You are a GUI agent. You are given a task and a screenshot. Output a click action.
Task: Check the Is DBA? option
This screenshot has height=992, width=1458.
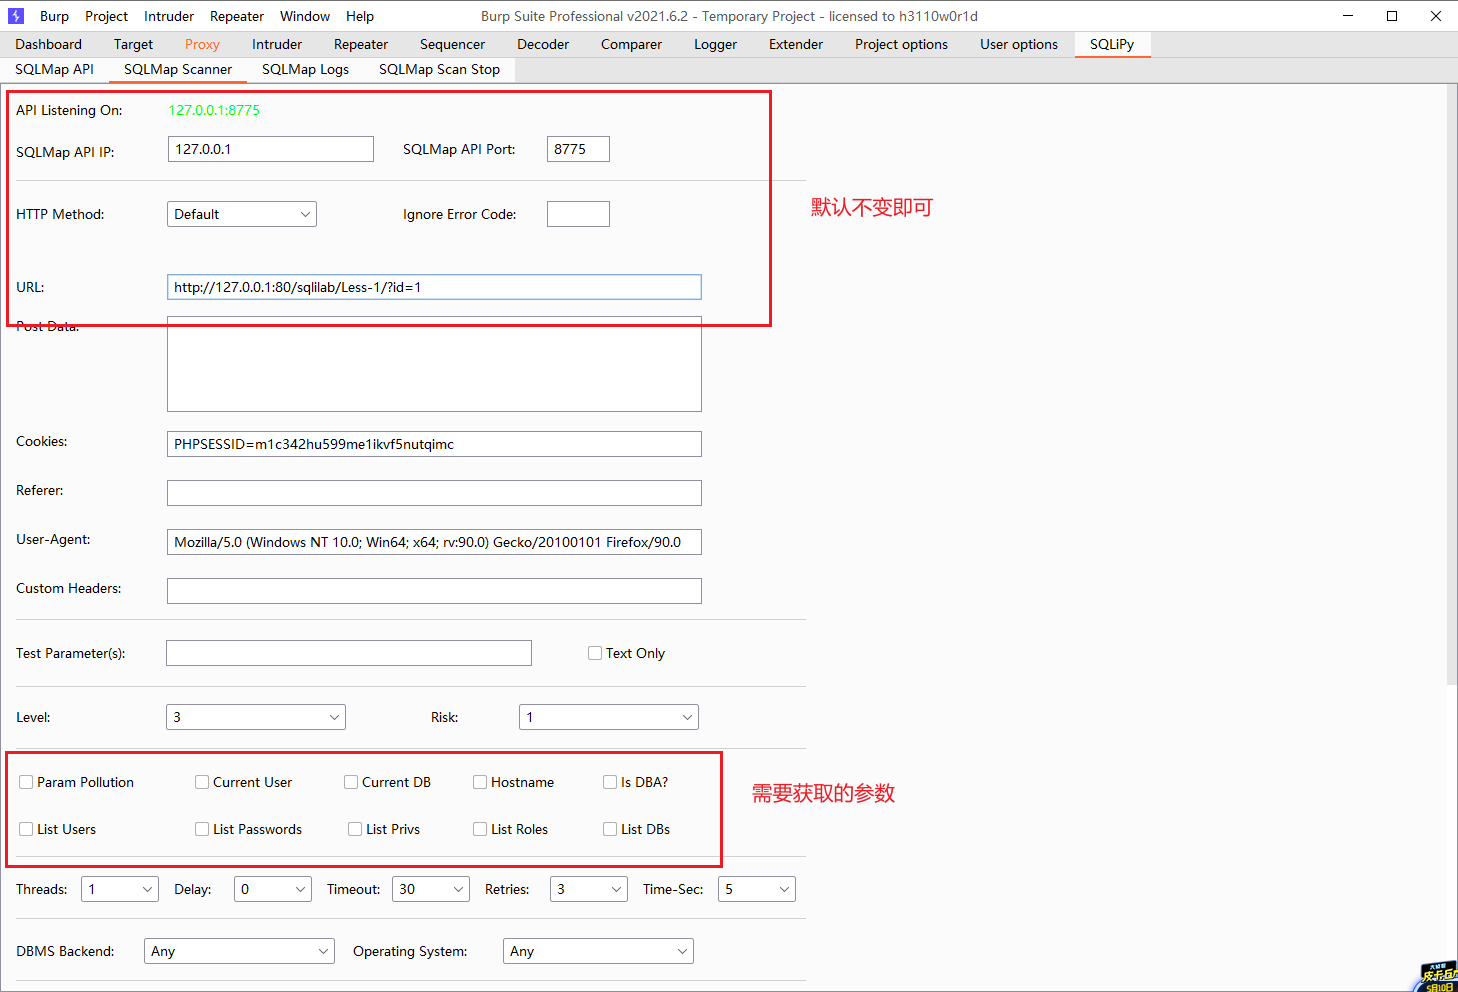click(610, 782)
